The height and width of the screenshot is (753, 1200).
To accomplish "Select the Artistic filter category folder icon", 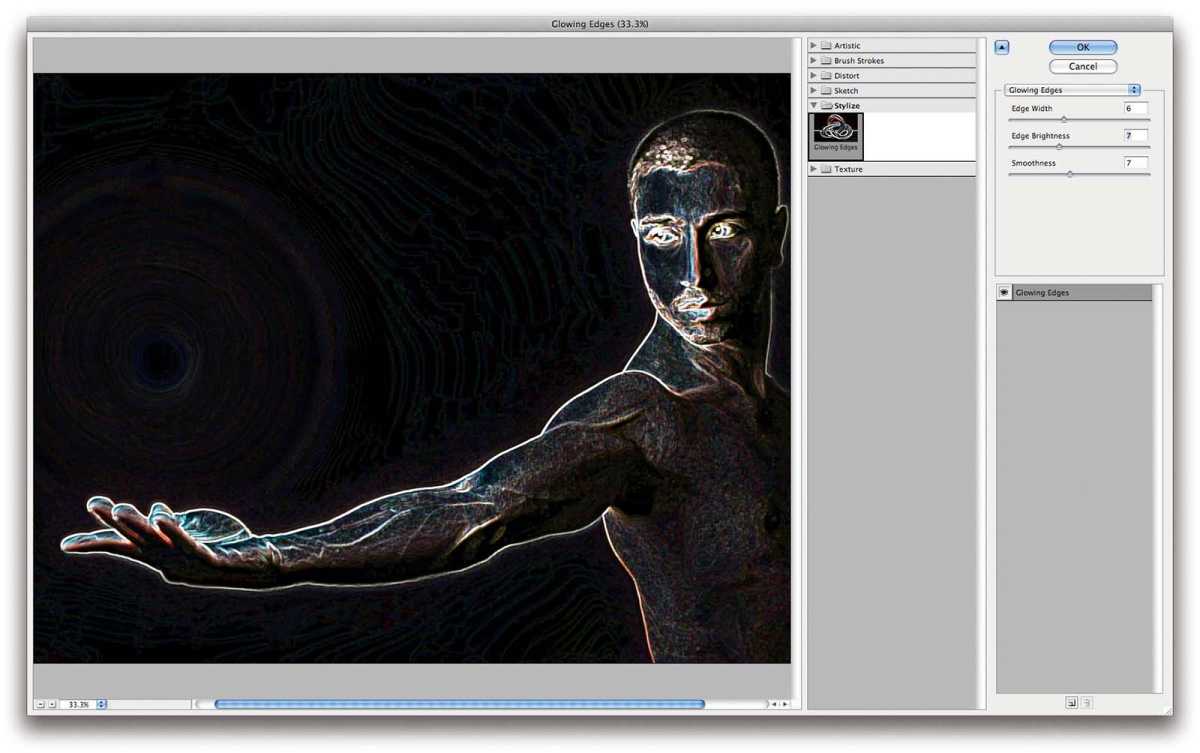I will [x=828, y=45].
